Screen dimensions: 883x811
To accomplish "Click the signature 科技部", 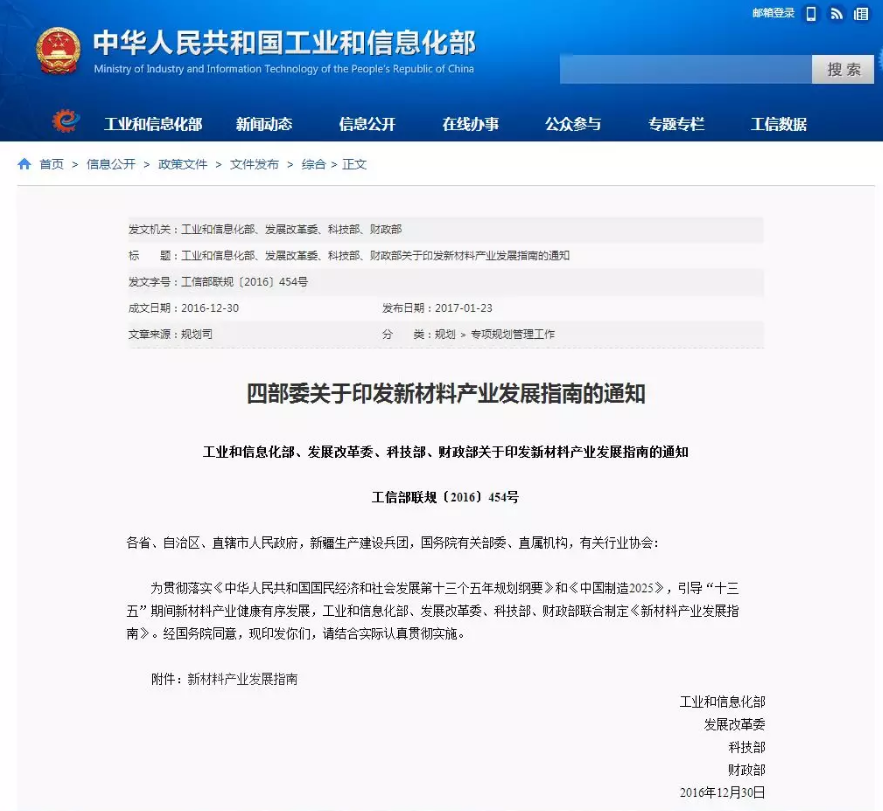I will pos(747,747).
